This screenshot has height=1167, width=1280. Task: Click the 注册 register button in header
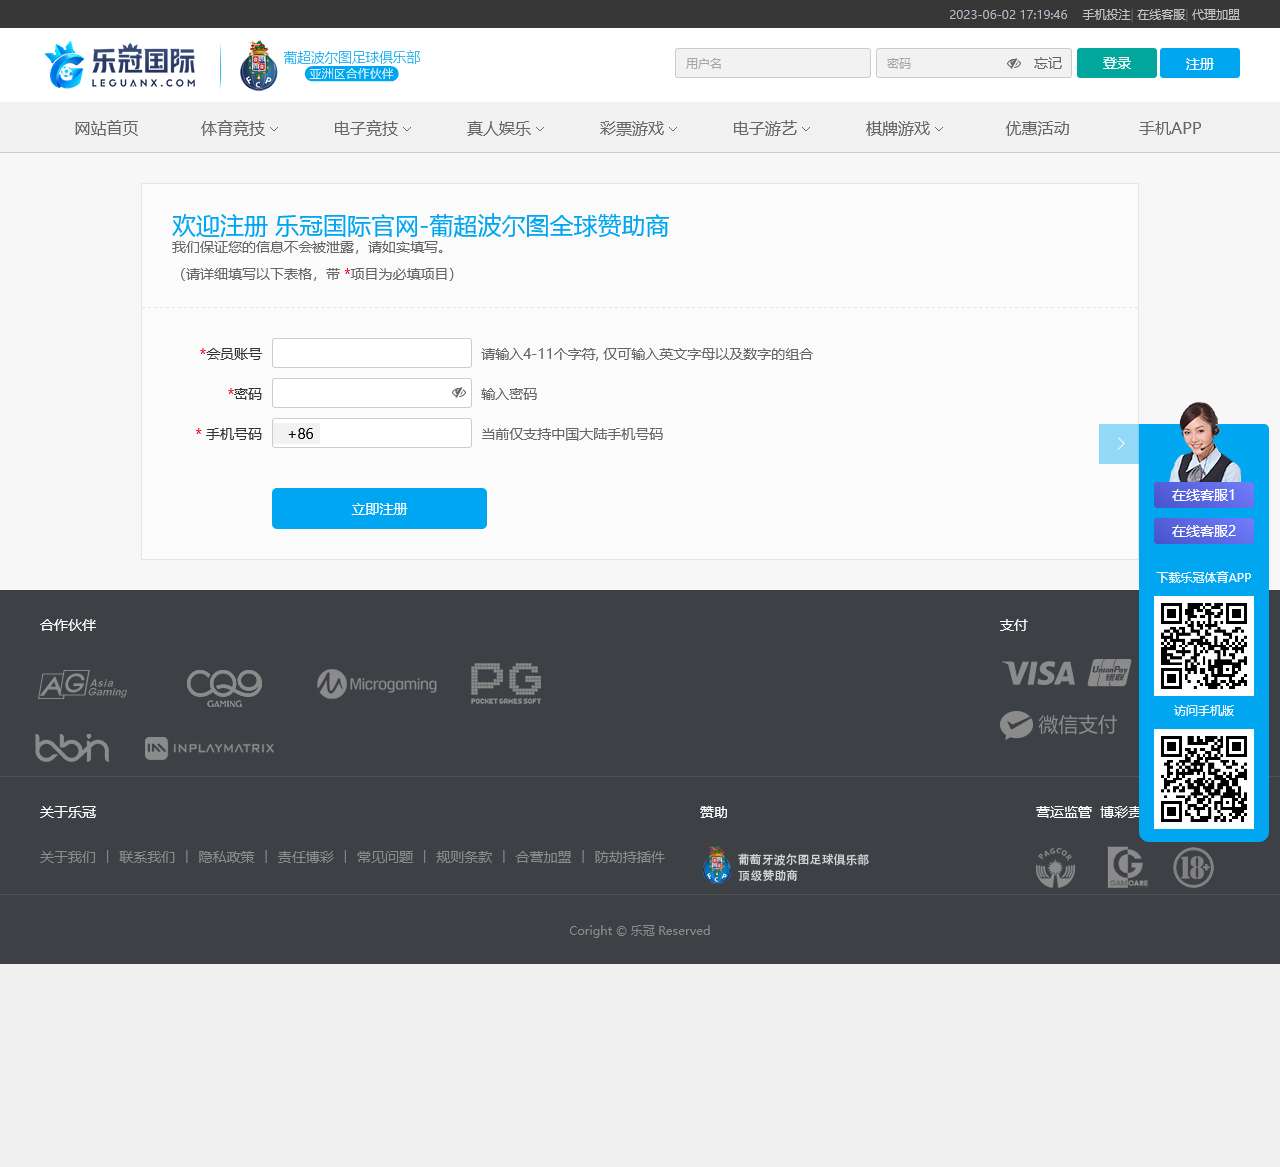pos(1200,63)
